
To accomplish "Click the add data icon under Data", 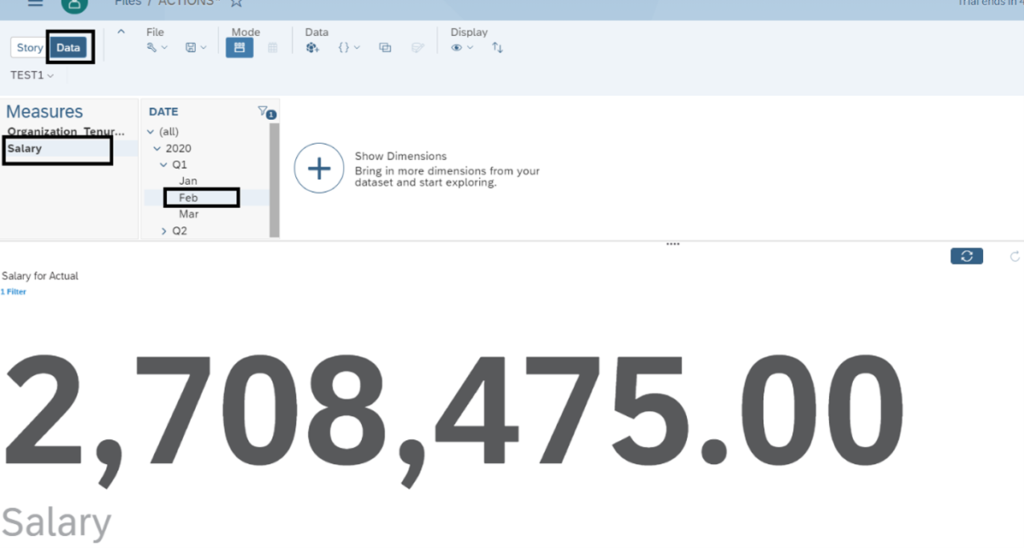I will tap(313, 48).
